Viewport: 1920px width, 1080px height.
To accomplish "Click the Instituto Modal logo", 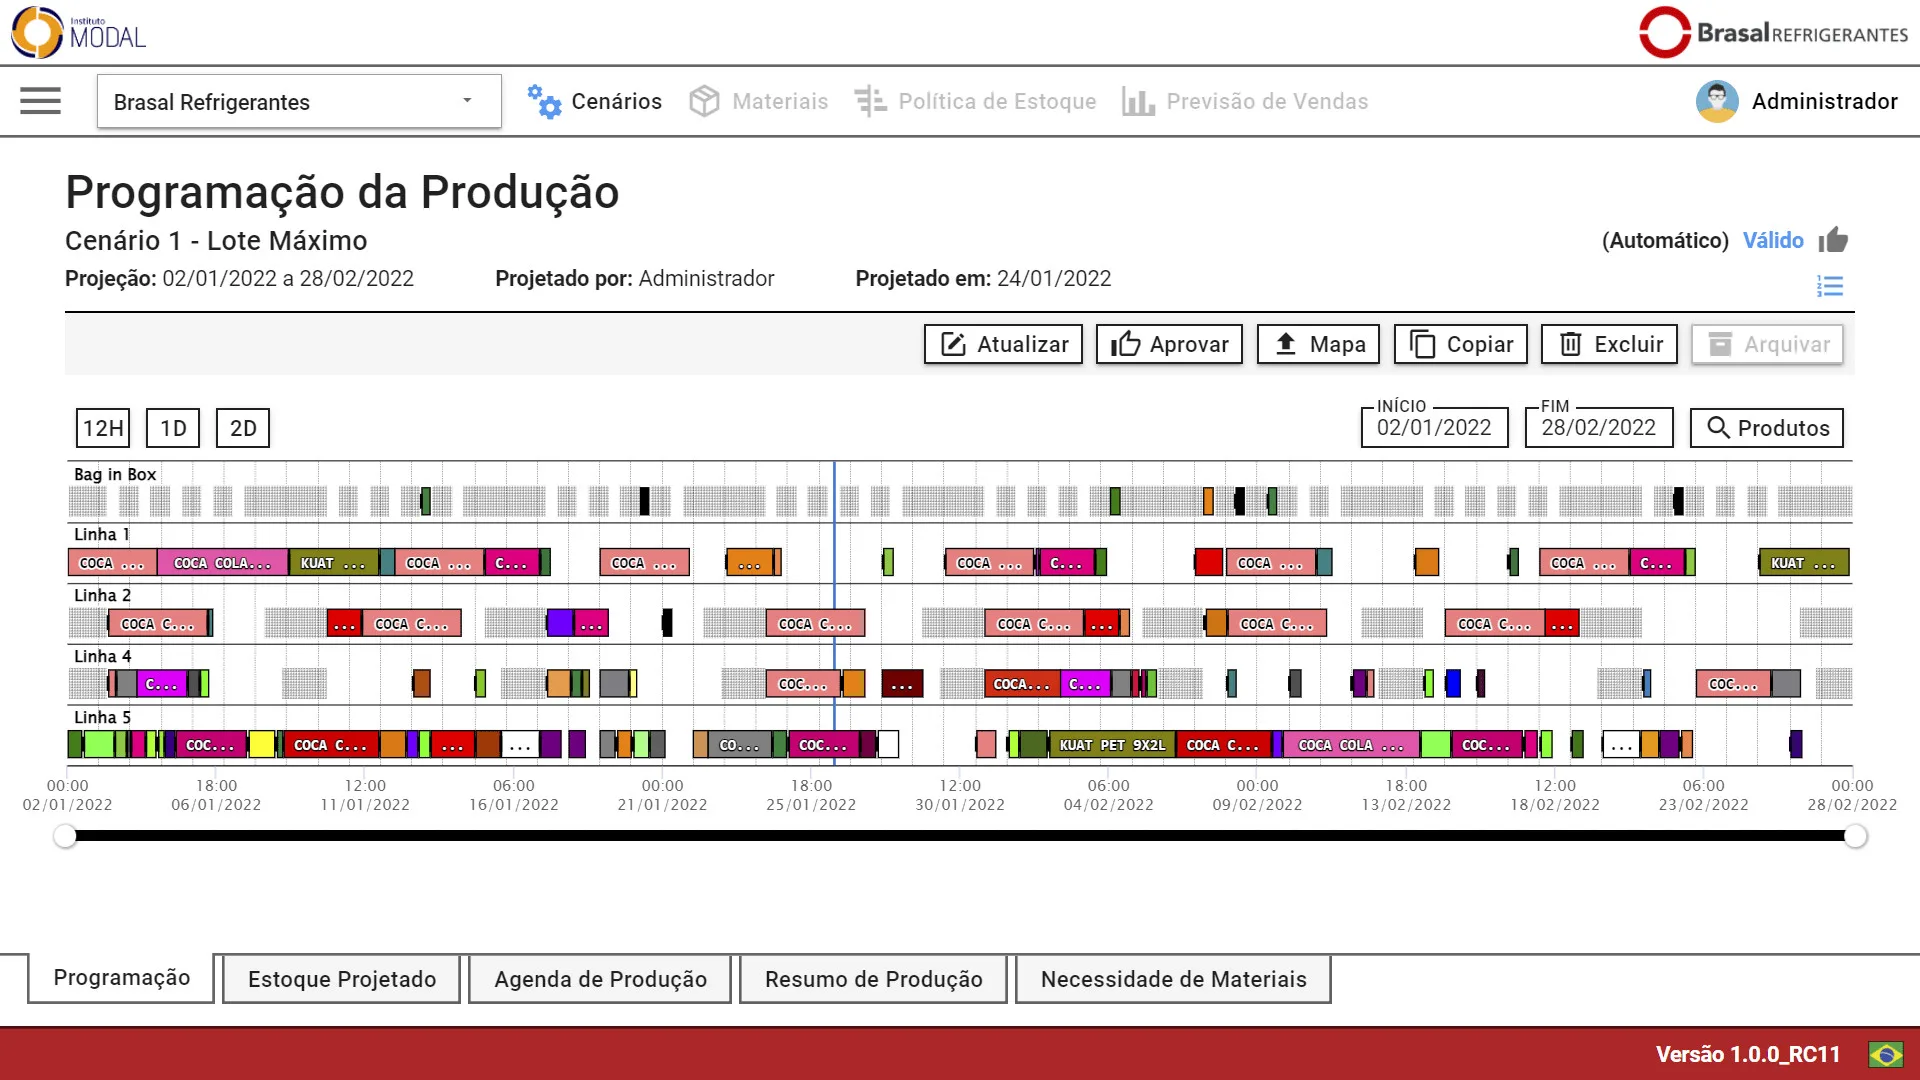I will (x=78, y=32).
